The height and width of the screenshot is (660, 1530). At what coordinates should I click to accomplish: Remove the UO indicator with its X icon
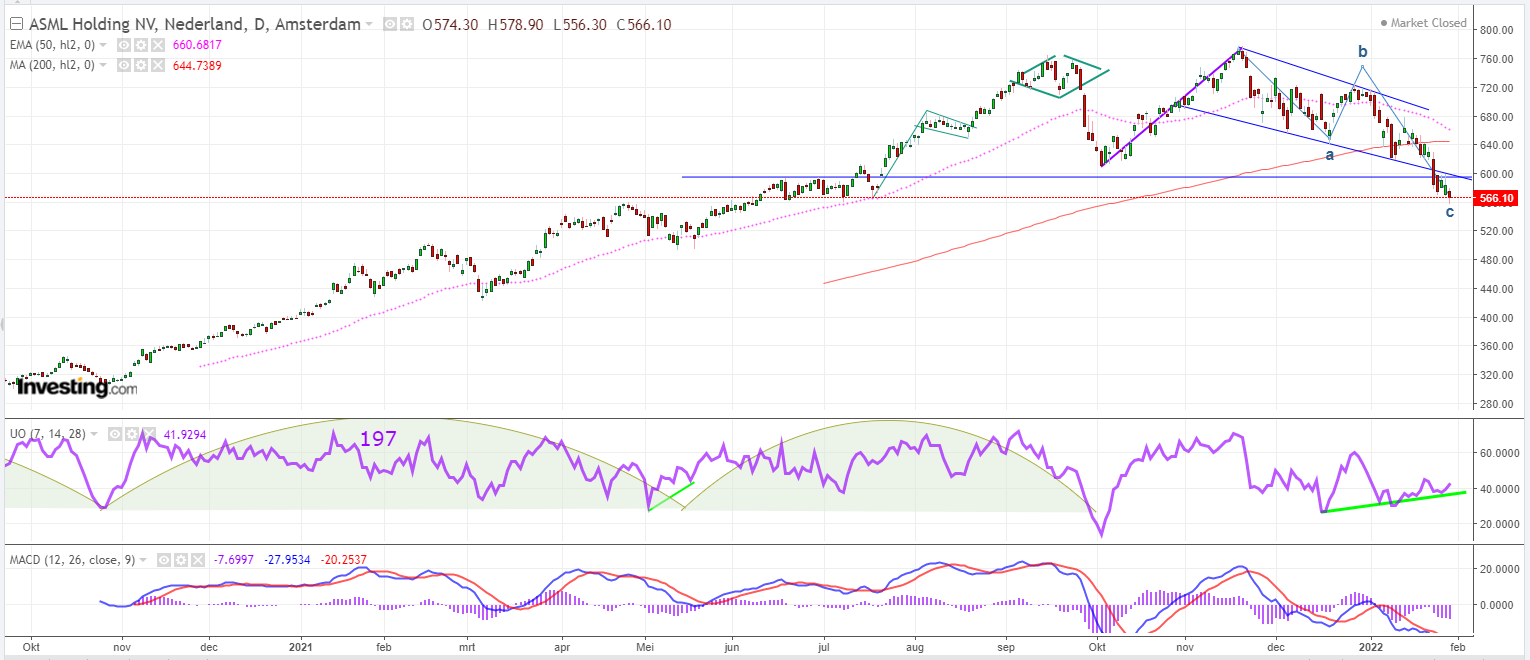[148, 434]
